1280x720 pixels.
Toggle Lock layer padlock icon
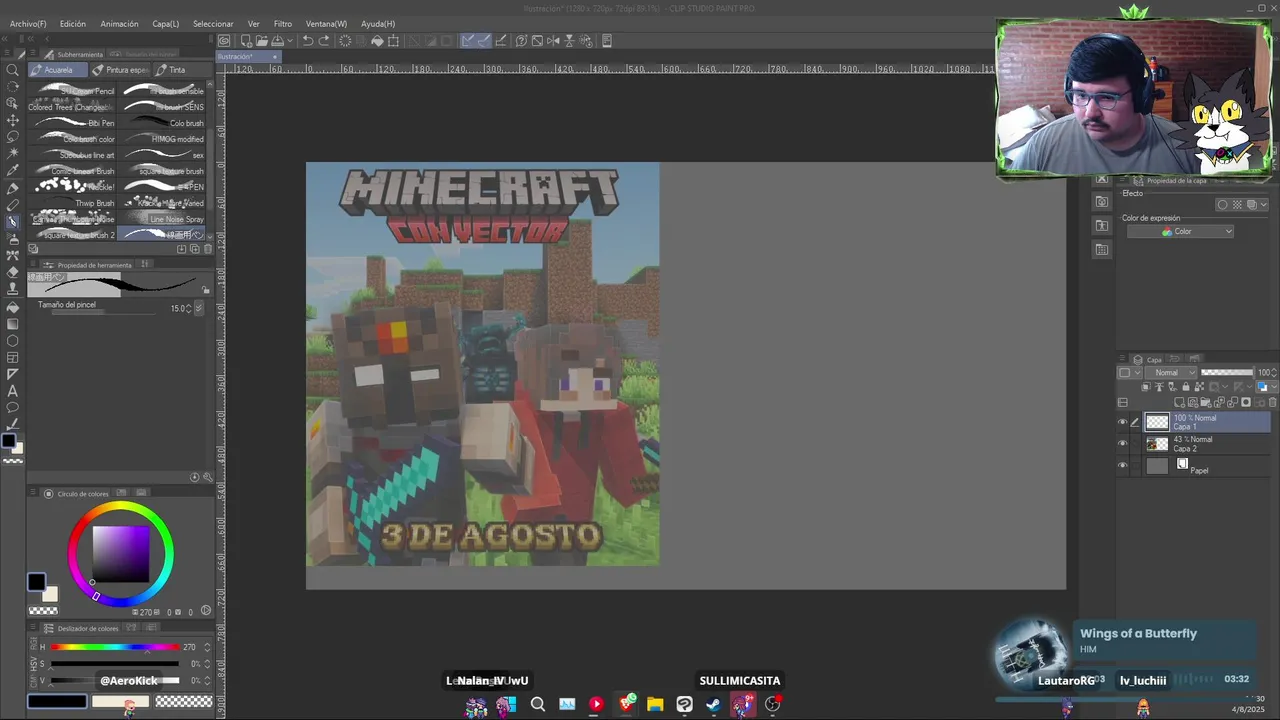(x=1187, y=387)
